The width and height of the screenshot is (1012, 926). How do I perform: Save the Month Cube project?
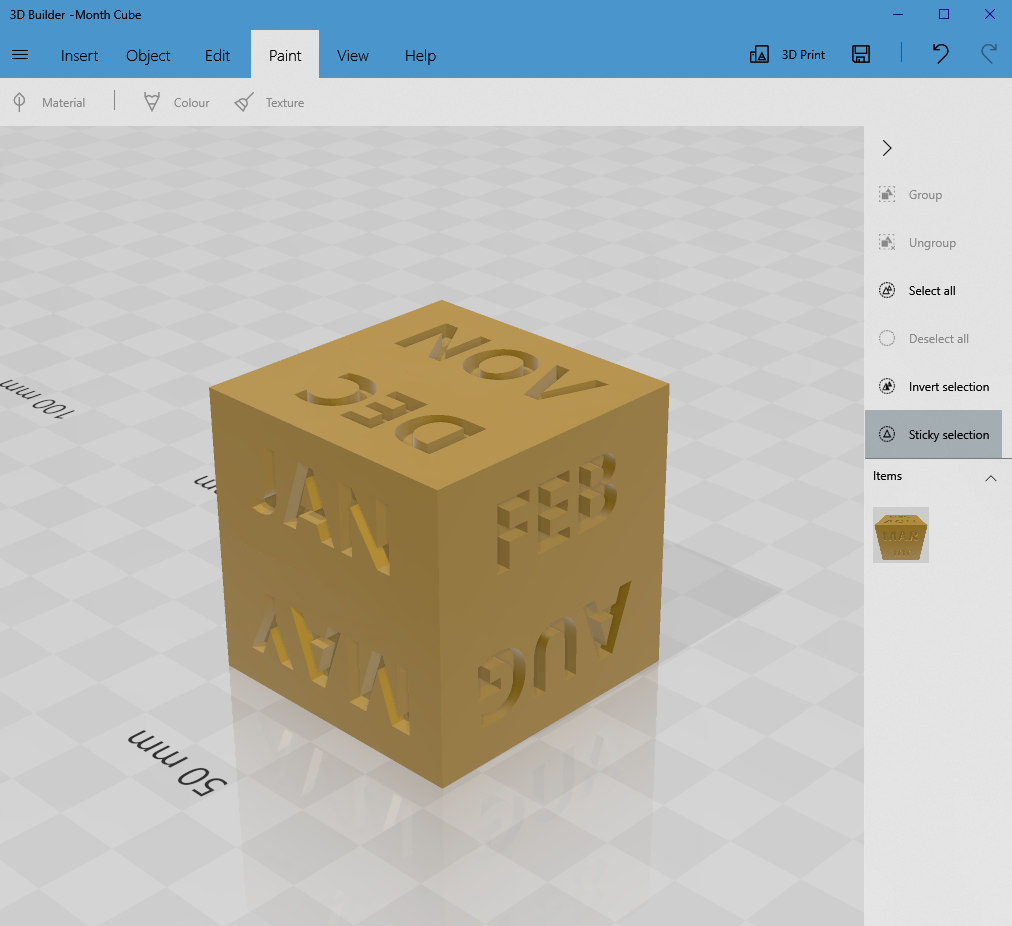[x=860, y=54]
